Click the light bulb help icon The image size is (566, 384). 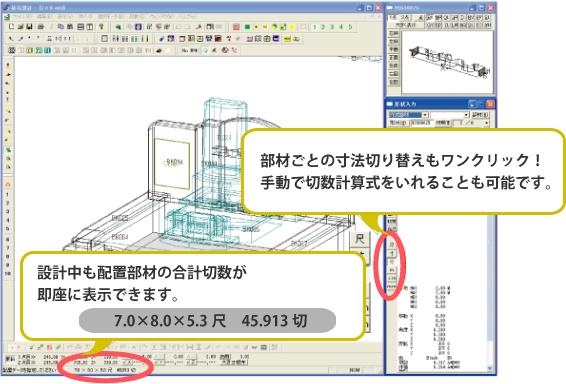[101, 27]
